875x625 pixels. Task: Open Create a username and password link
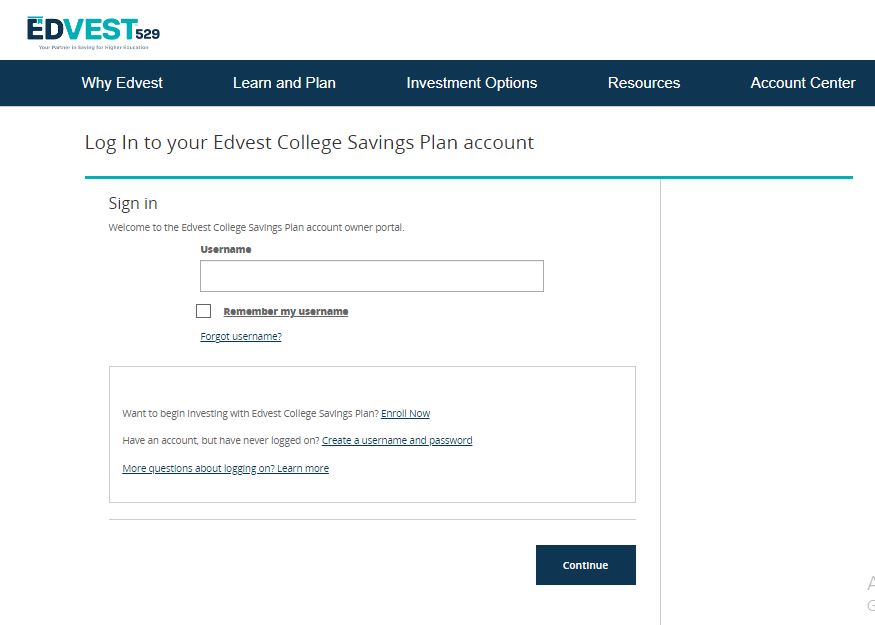point(397,440)
